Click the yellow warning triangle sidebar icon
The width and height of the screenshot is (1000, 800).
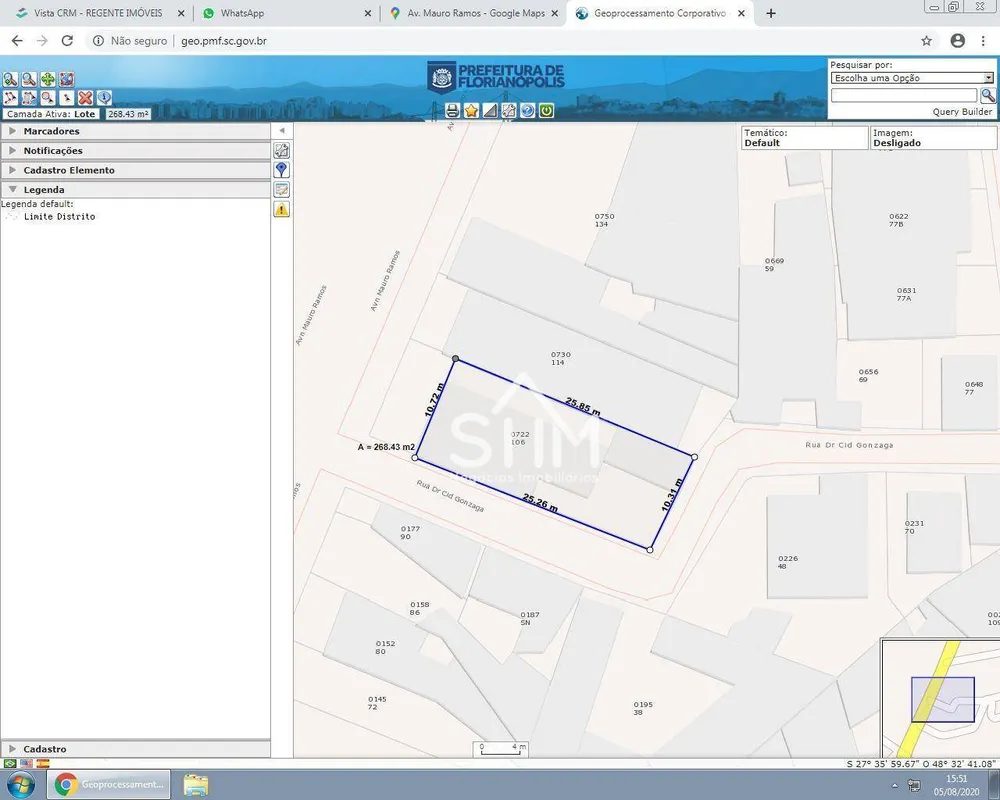[x=281, y=209]
